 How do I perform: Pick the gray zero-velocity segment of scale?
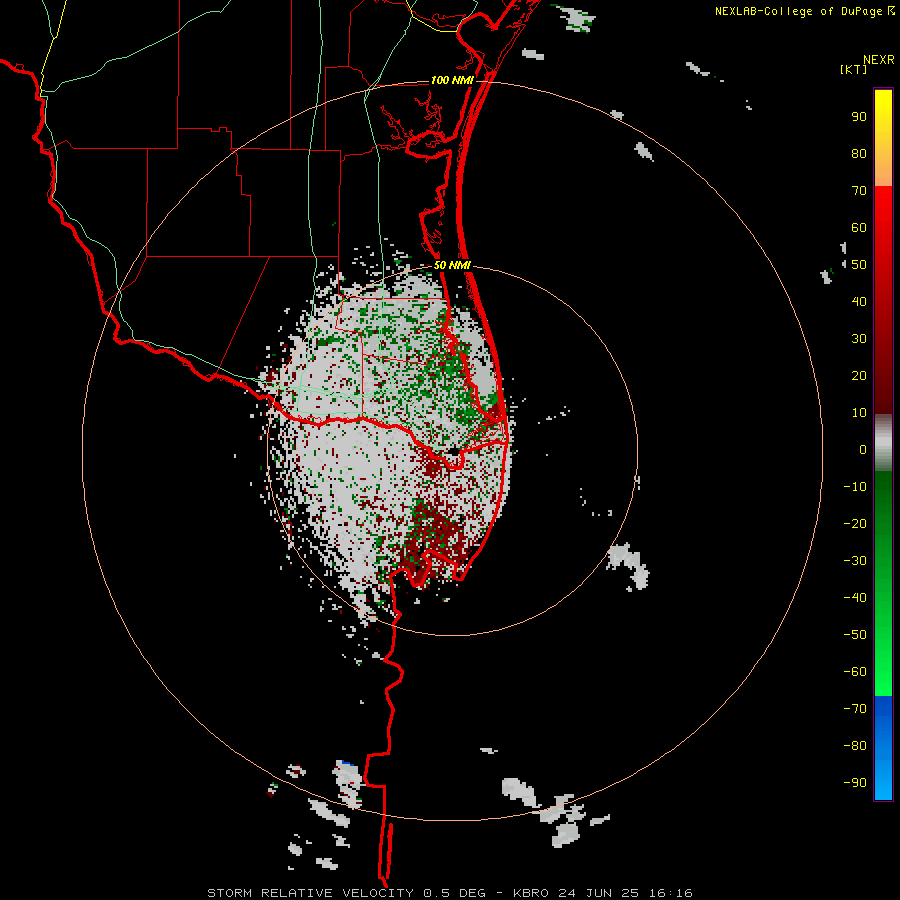coord(883,443)
